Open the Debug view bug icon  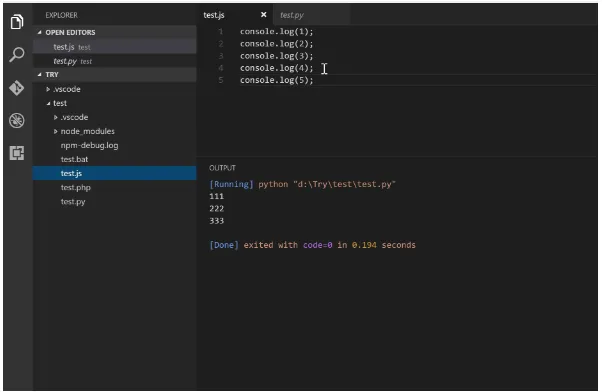coord(17,121)
